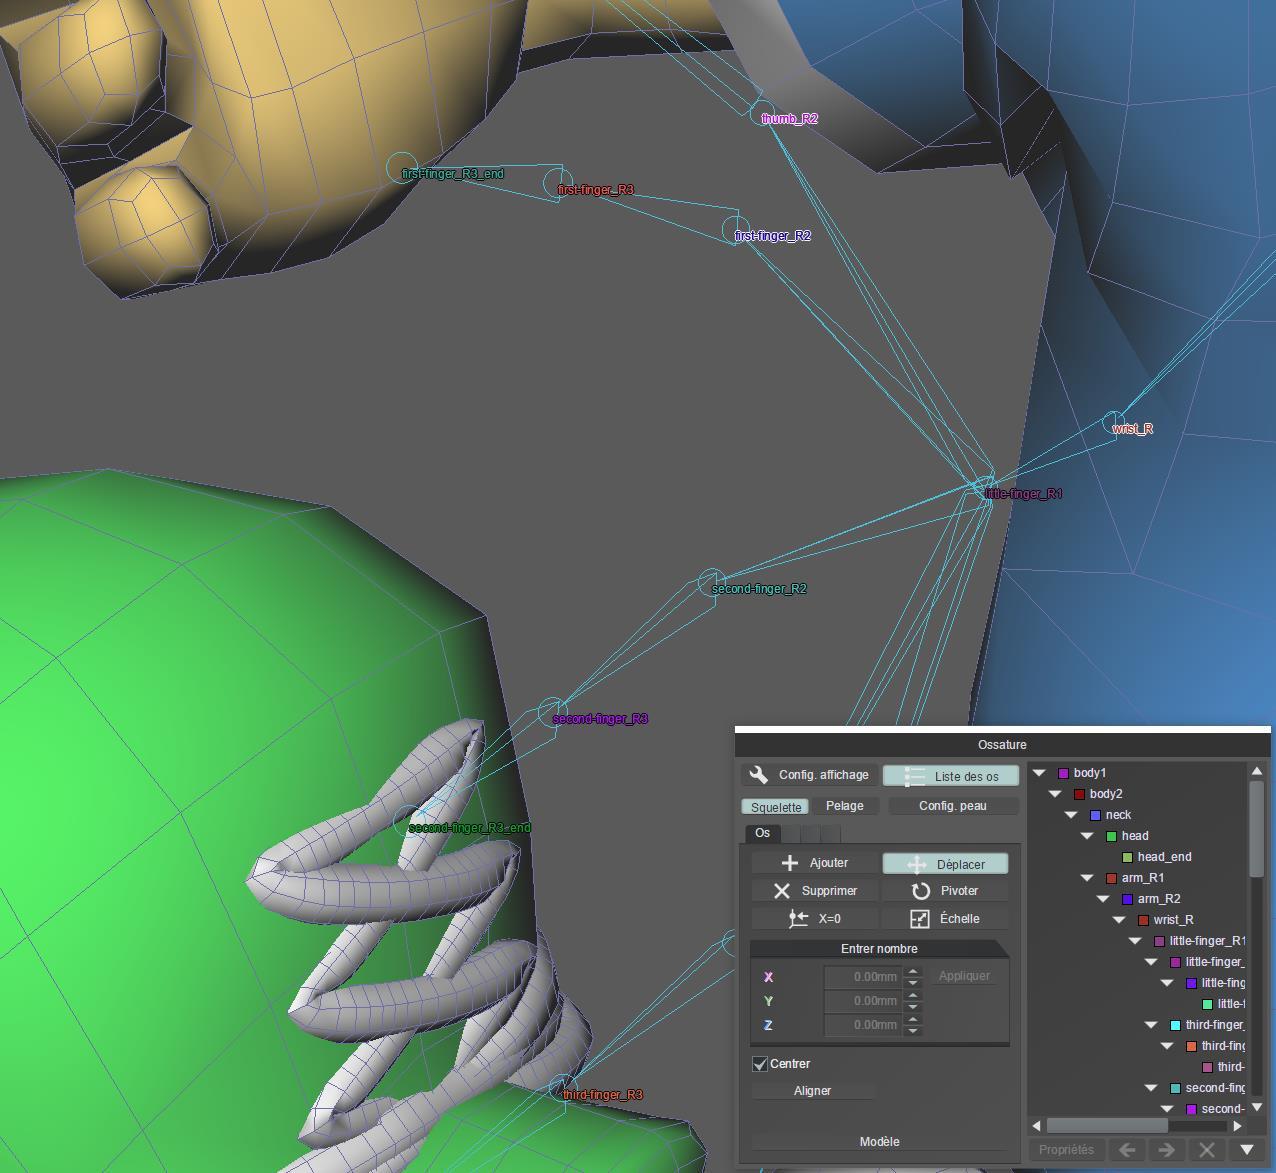Click the green head bone color swatch
Viewport: 1276px width, 1173px height.
(1111, 836)
